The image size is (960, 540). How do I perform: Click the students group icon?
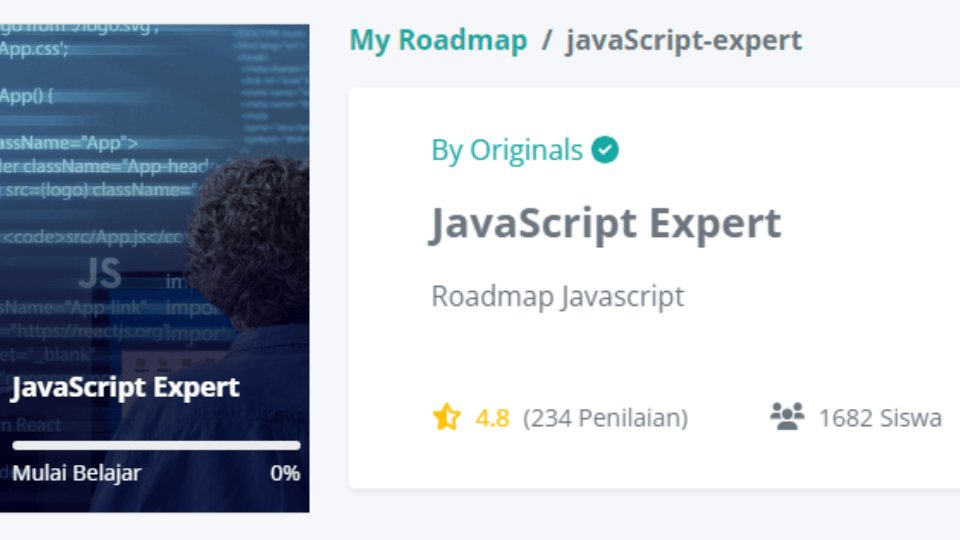pos(787,416)
